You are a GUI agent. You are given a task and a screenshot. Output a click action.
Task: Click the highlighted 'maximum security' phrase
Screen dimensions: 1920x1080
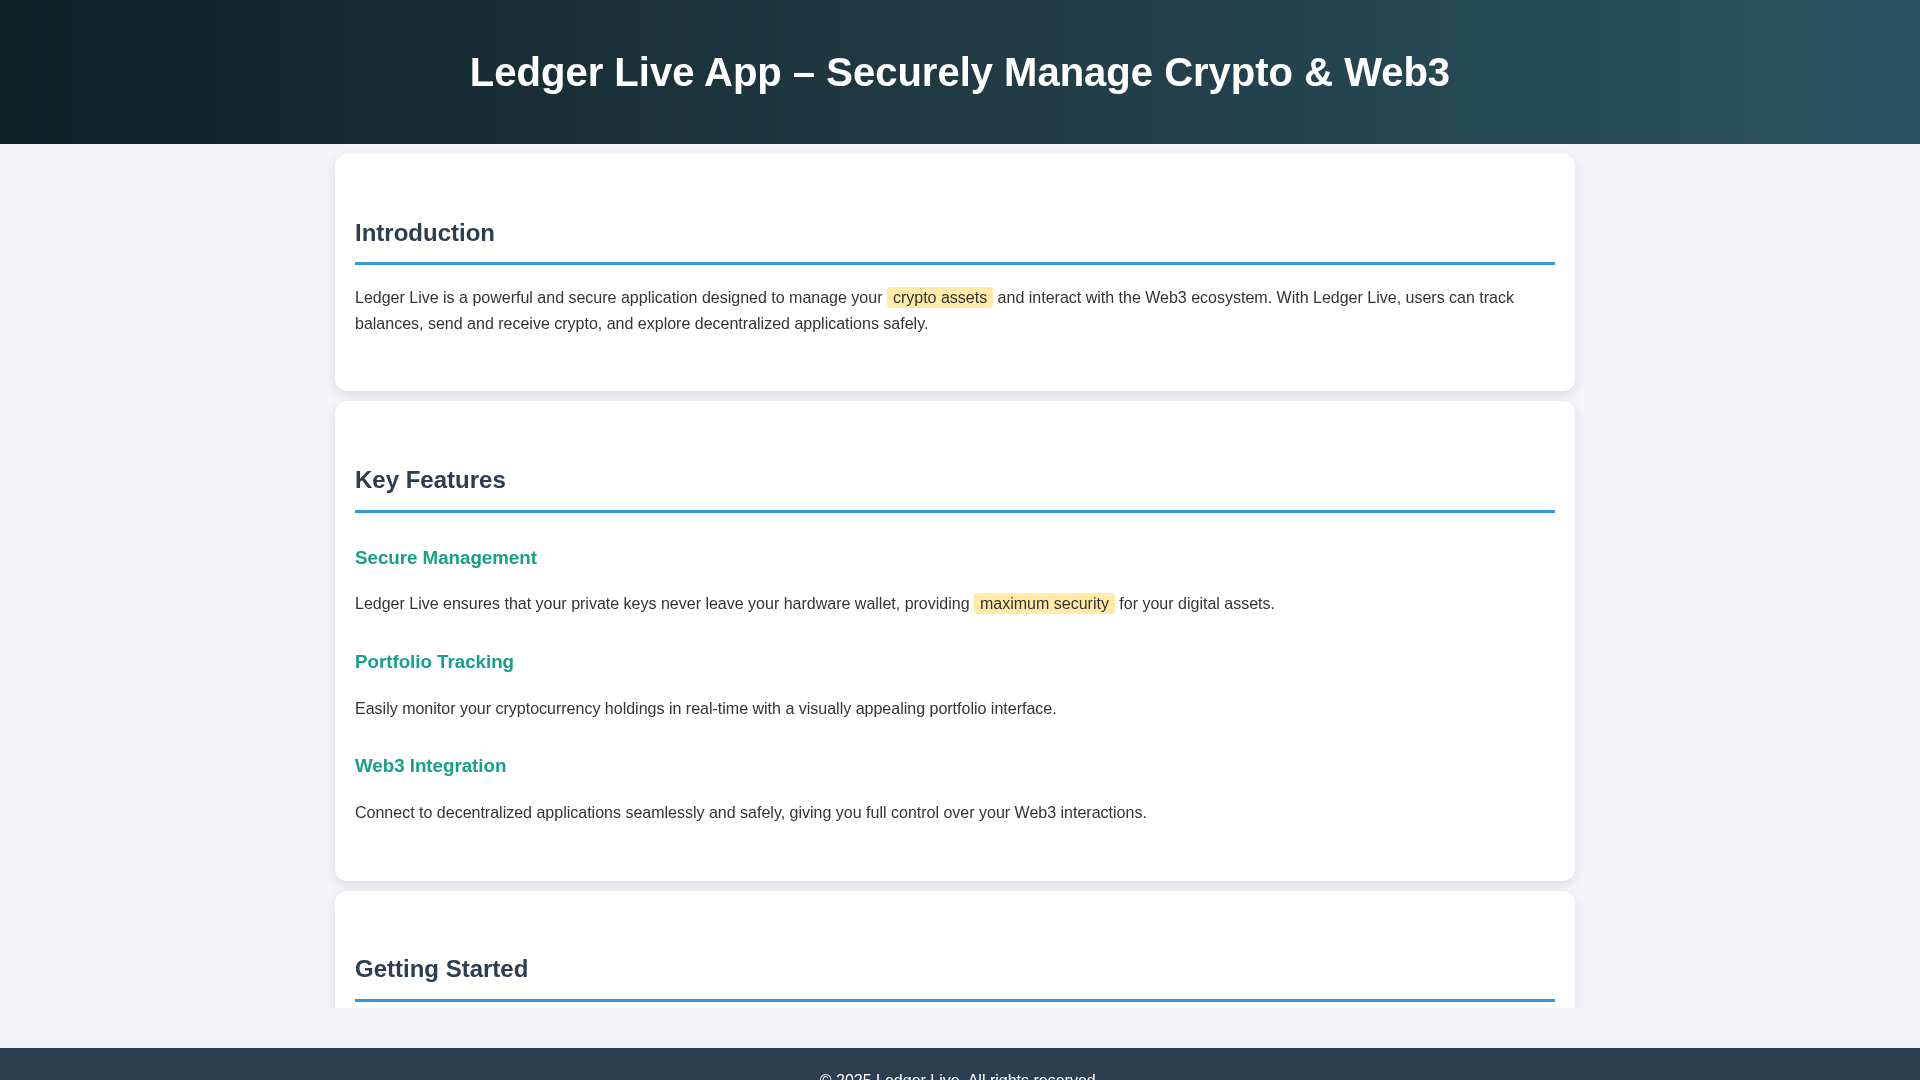[1044, 604]
